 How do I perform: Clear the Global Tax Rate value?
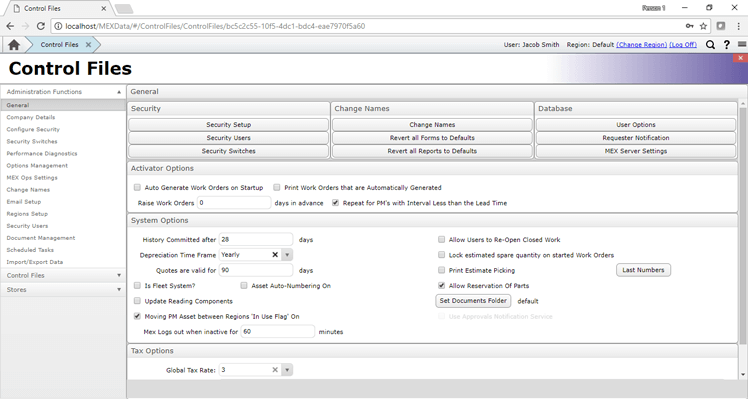point(275,370)
